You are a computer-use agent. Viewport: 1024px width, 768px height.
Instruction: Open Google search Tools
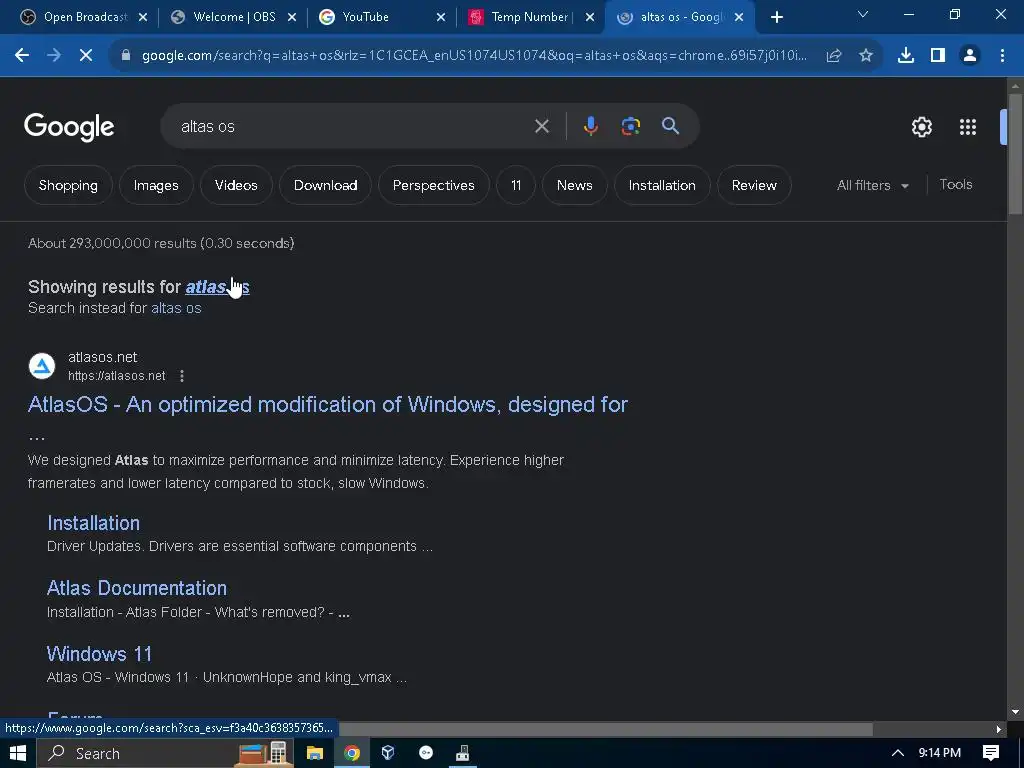(x=955, y=185)
